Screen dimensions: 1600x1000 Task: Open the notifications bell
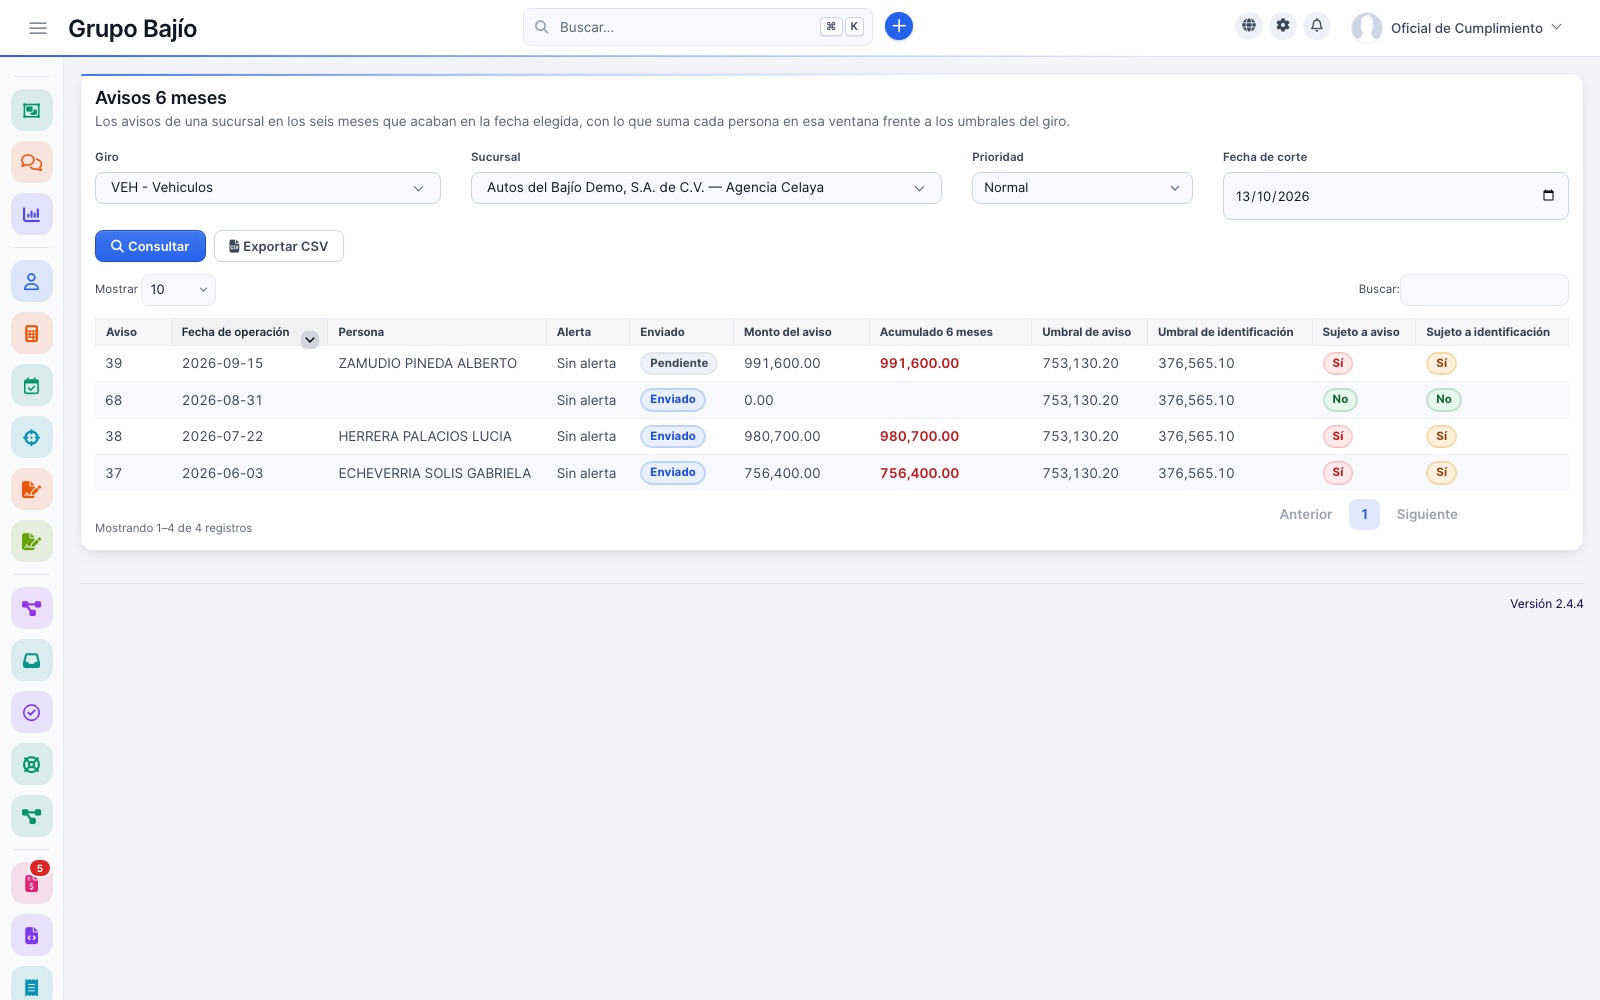click(1317, 26)
